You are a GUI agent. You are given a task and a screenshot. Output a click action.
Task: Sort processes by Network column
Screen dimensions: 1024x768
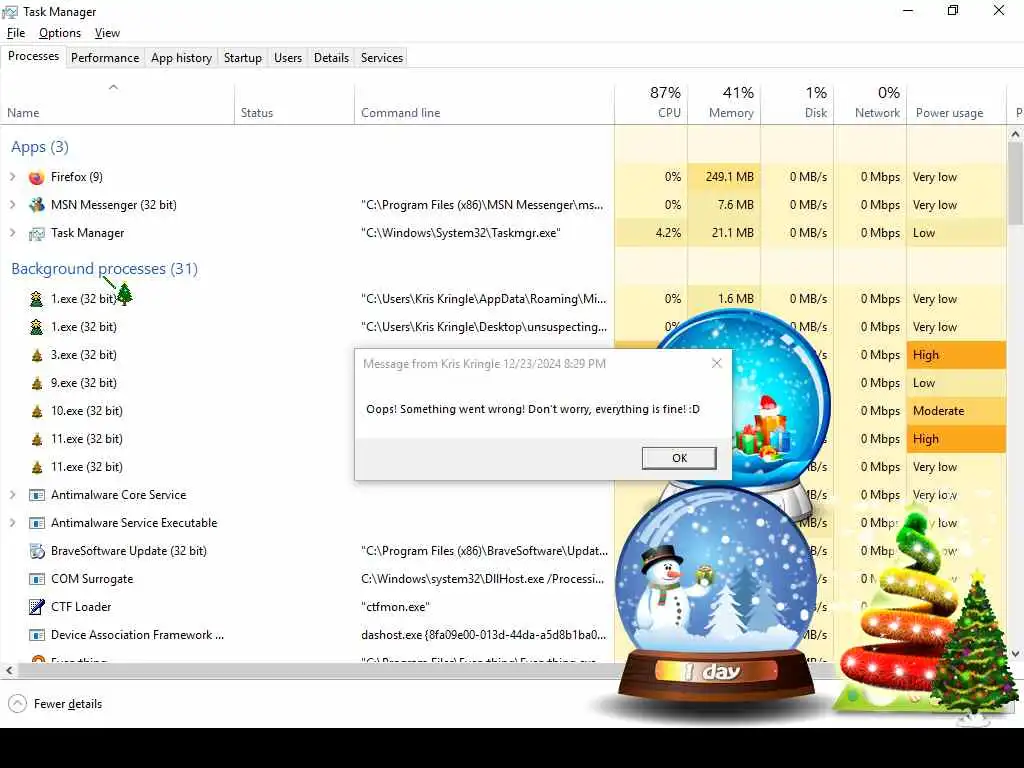pyautogui.click(x=871, y=103)
